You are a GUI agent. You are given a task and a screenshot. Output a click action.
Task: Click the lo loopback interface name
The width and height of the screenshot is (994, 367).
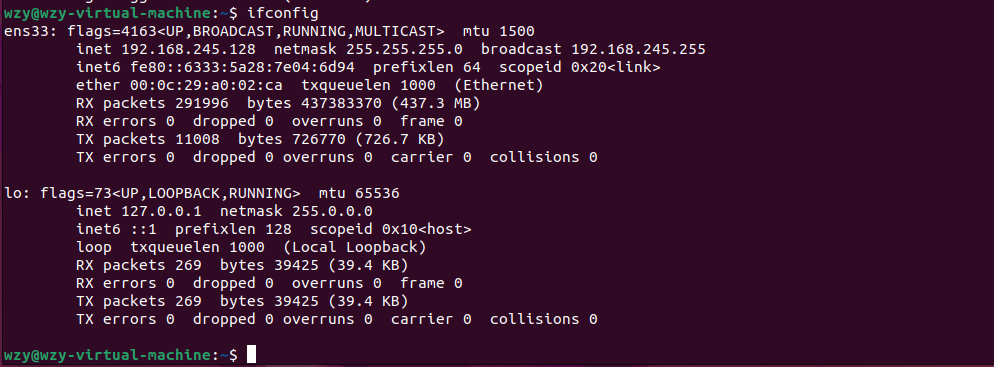click(x=15, y=193)
